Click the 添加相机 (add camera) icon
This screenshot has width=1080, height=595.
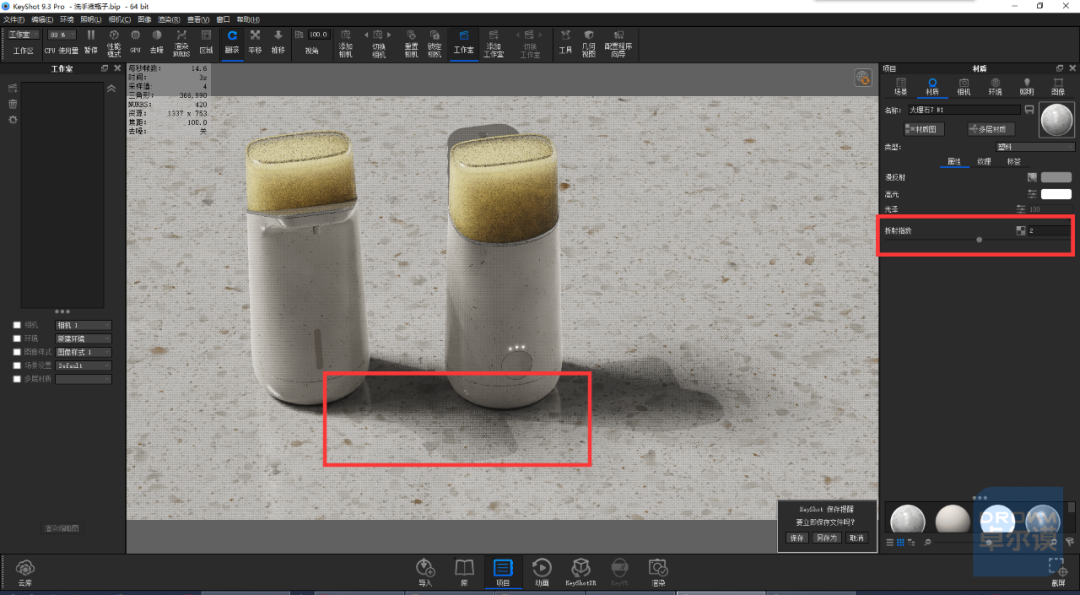346,43
